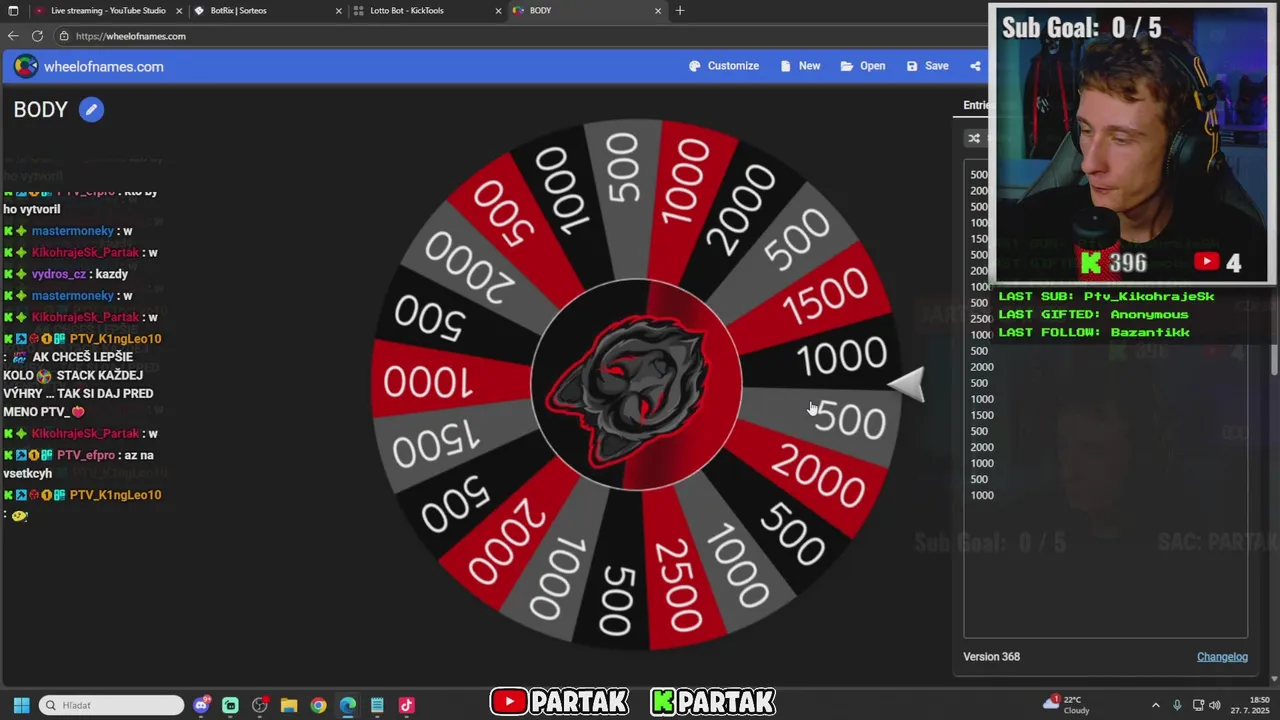The height and width of the screenshot is (720, 1280).
Task: Click Version 368 text
Action: (x=991, y=657)
